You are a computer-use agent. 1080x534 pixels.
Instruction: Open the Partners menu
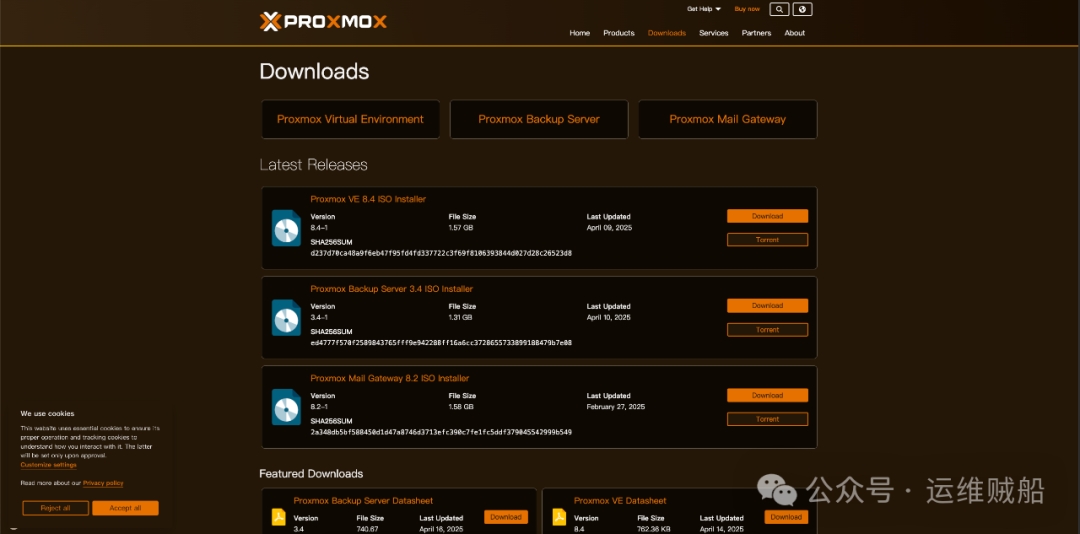click(x=756, y=33)
